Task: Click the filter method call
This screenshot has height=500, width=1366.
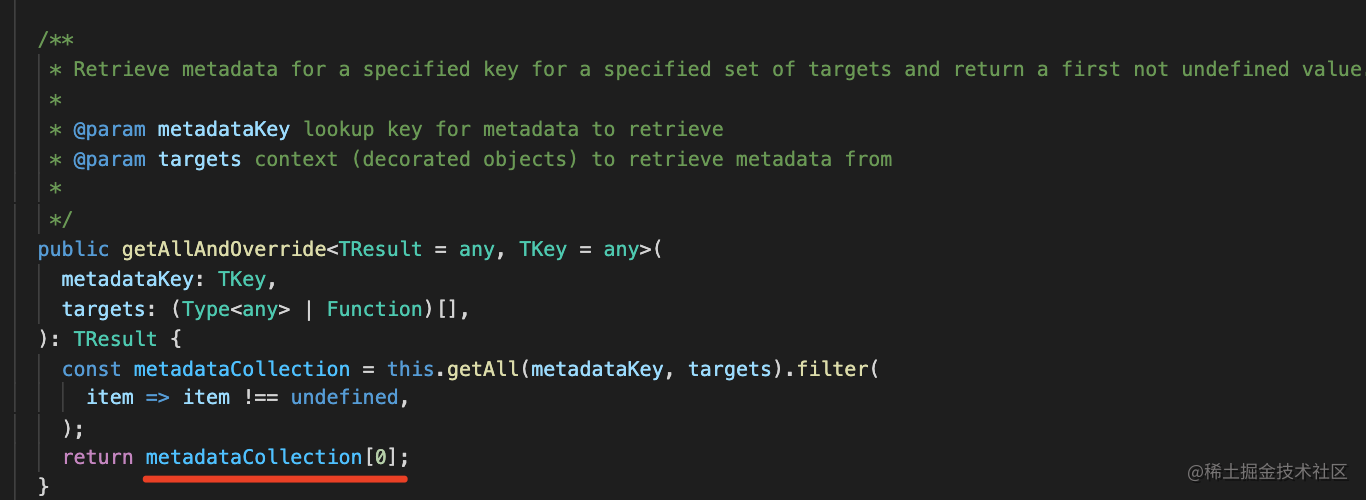Action: pyautogui.click(x=833, y=369)
